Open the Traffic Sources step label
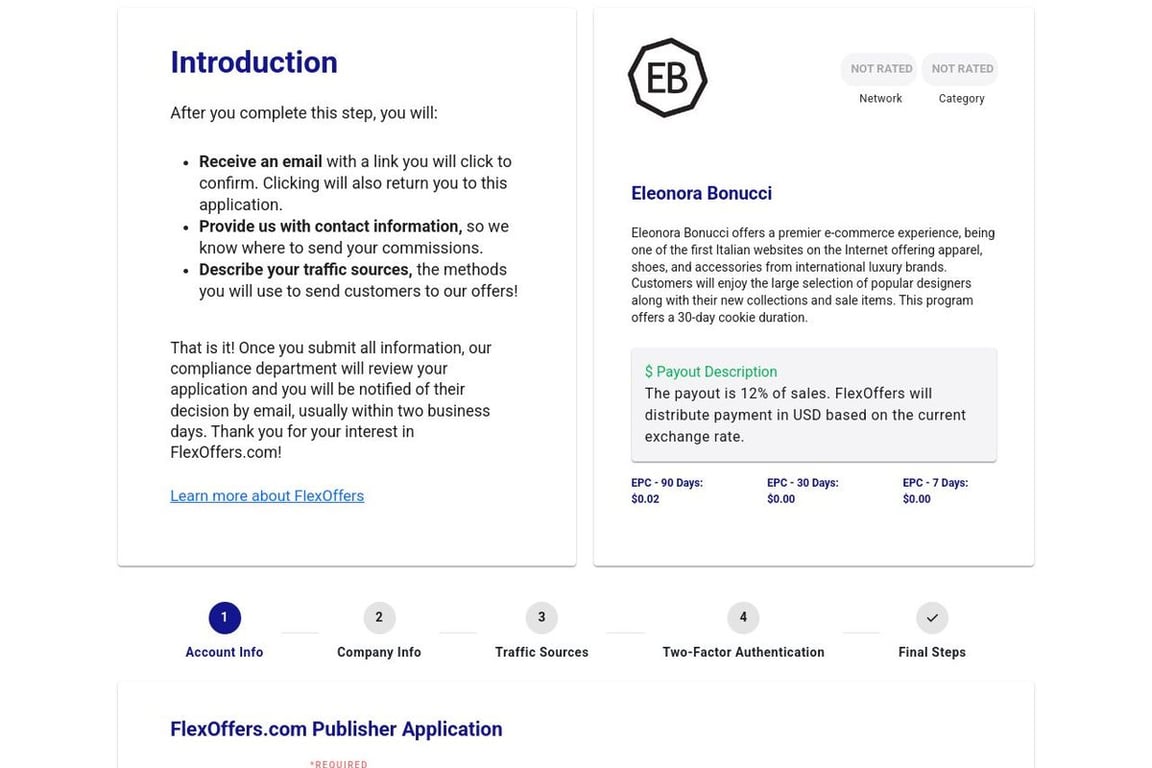The width and height of the screenshot is (1152, 768). click(x=541, y=652)
